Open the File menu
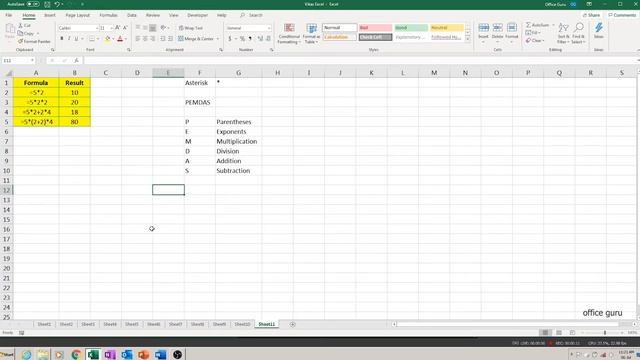The width and height of the screenshot is (640, 360). pos(9,15)
